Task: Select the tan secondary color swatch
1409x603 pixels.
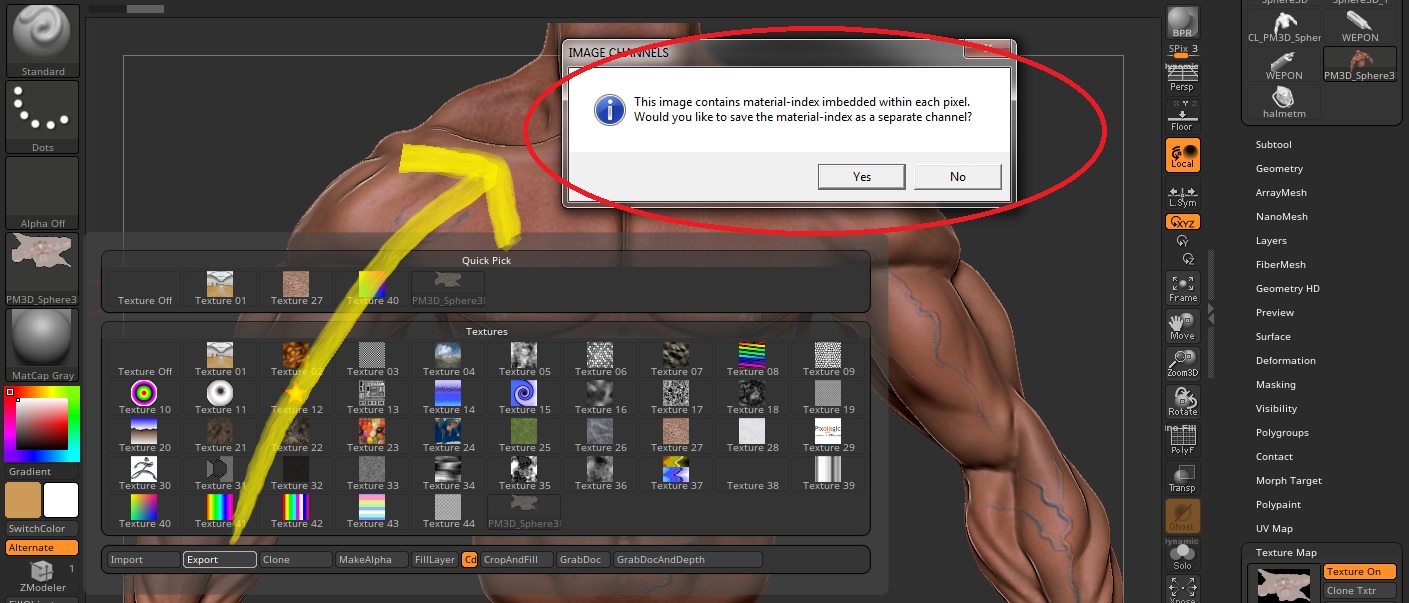Action: pyautogui.click(x=23, y=500)
